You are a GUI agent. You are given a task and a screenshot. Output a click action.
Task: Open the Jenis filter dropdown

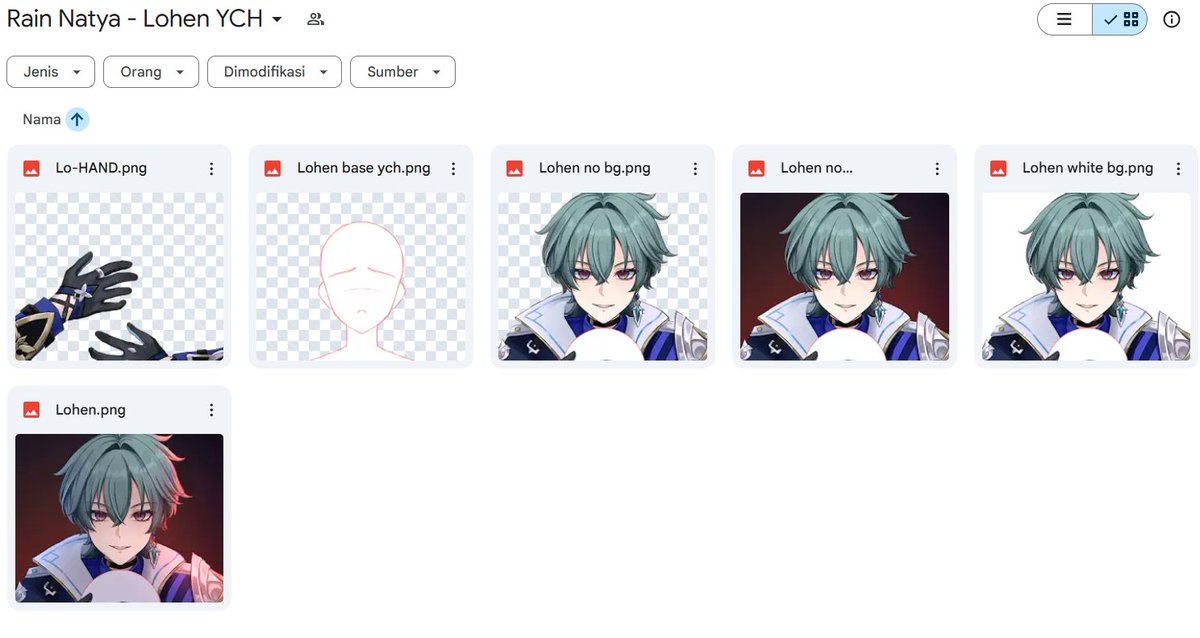pos(51,72)
